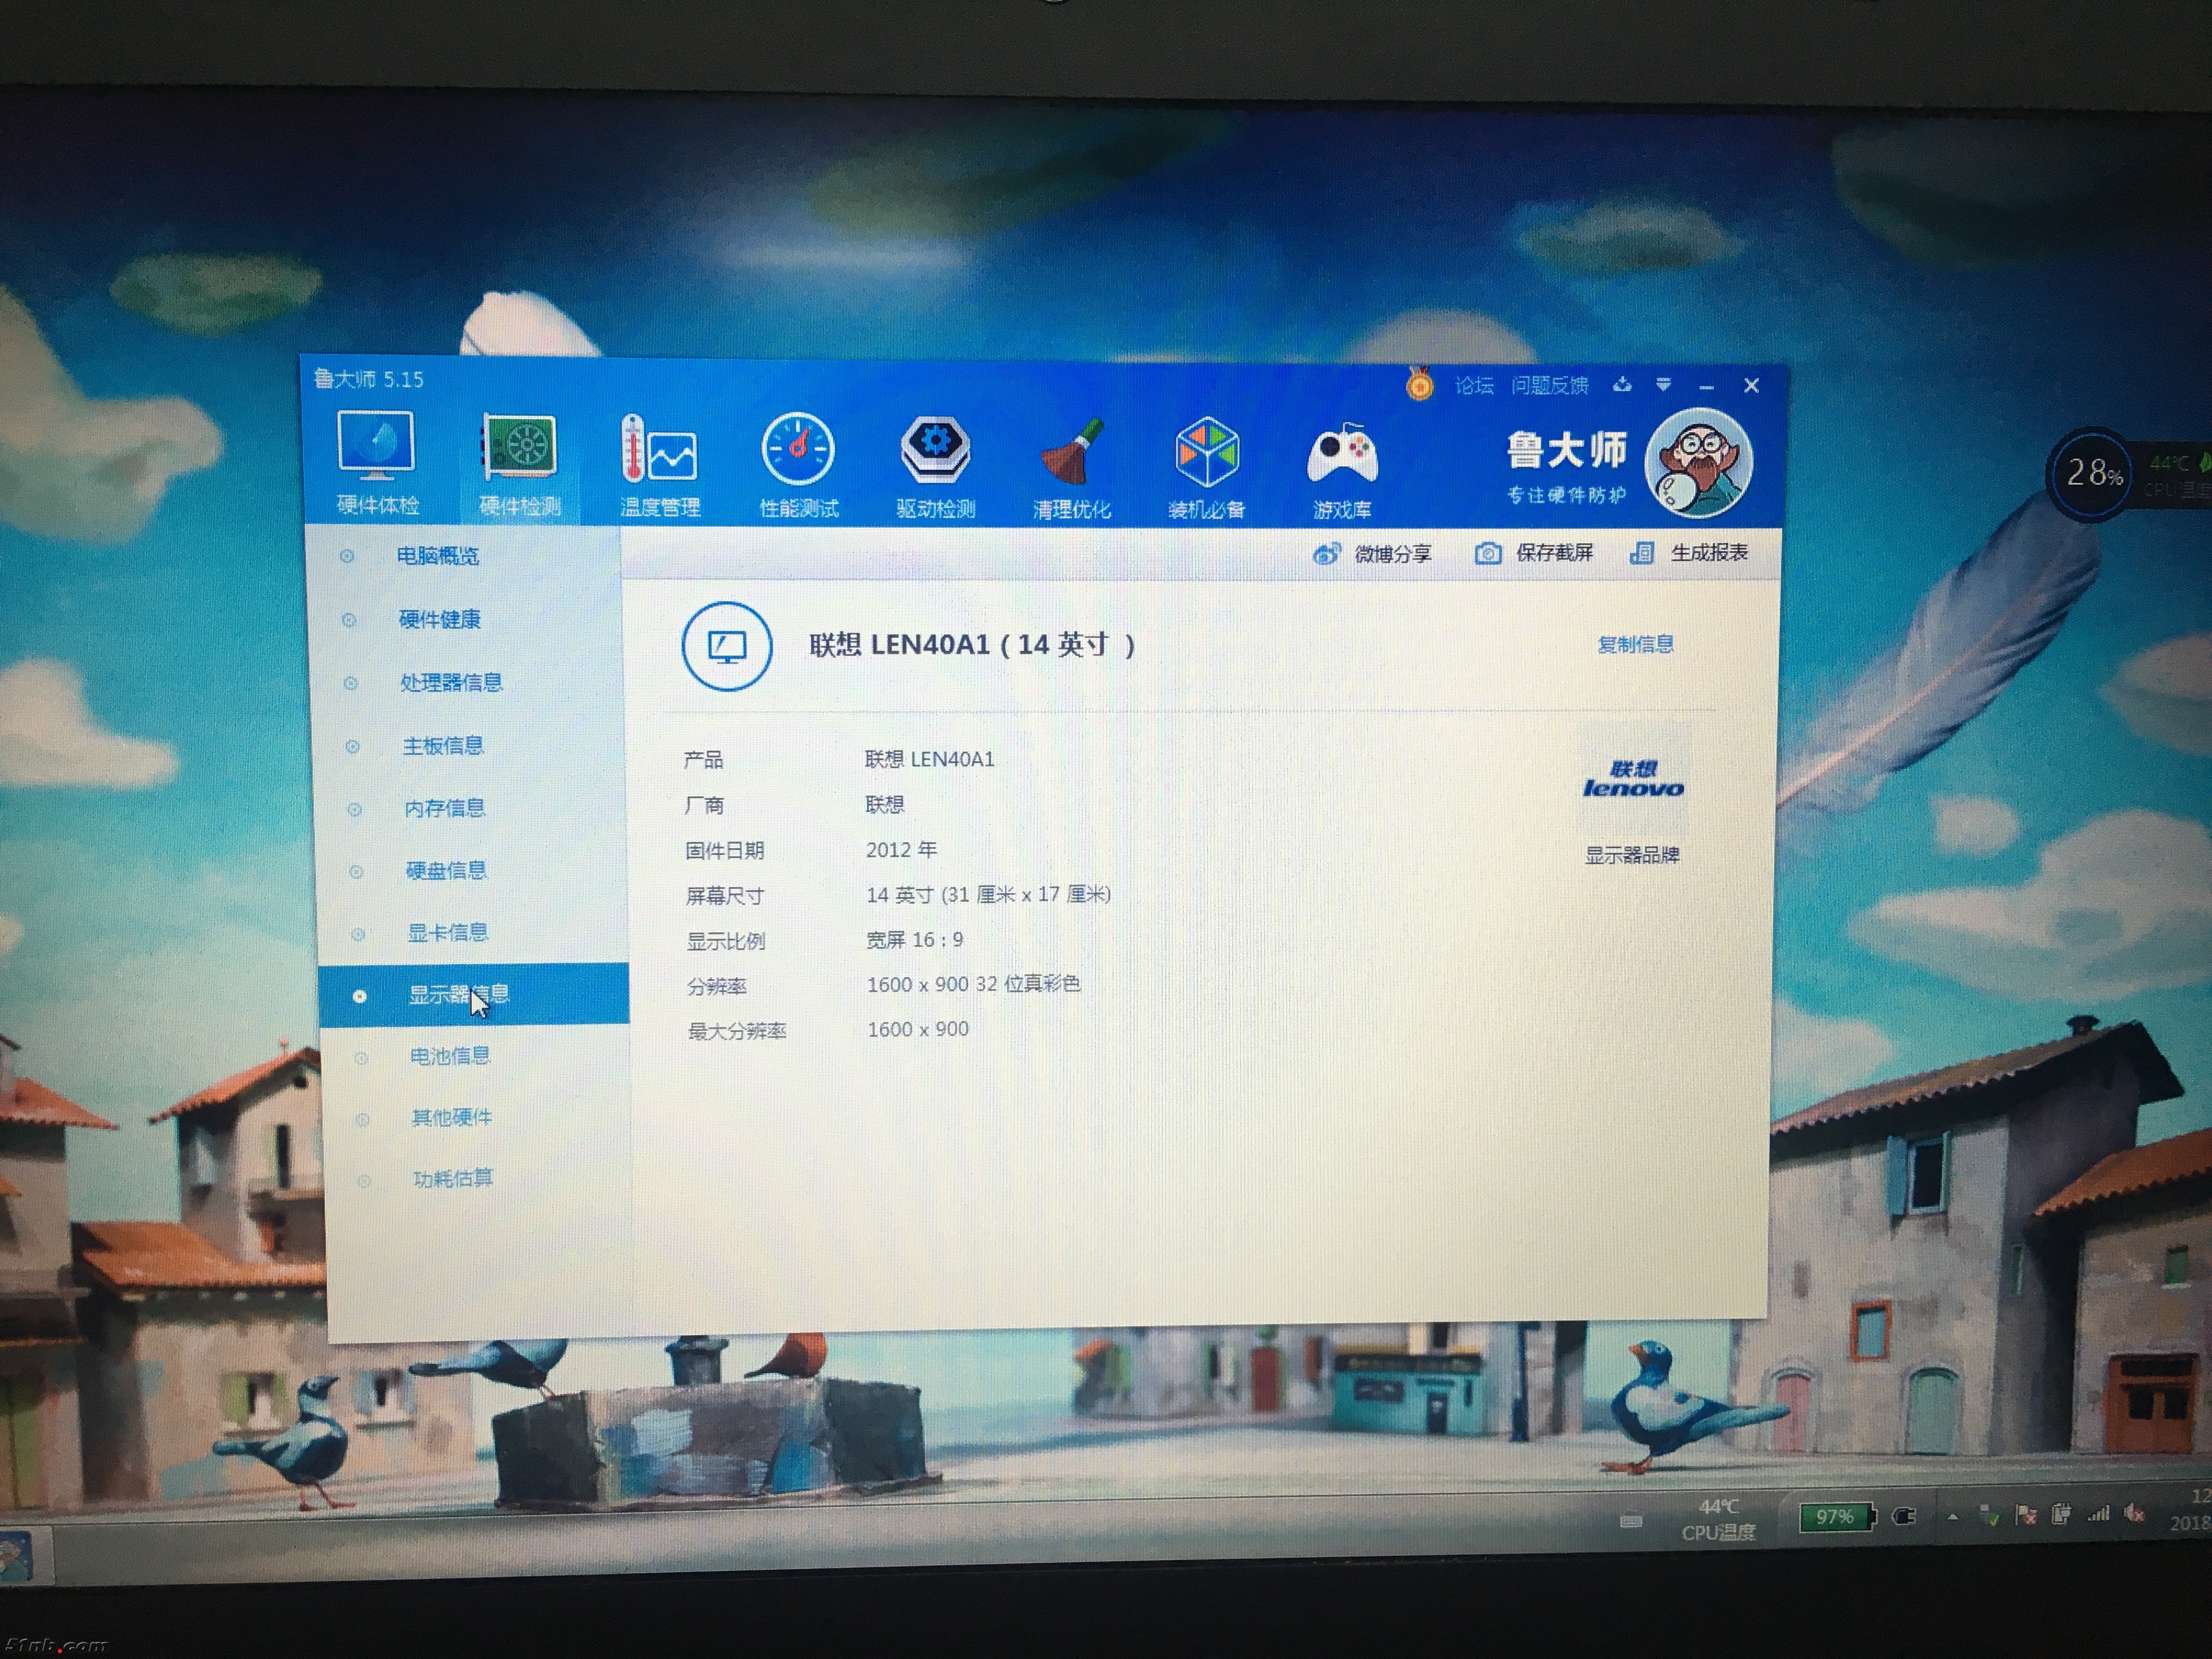Viewport: 2212px width, 1659px height.
Task: Click the medal icon in title bar
Action: click(x=1418, y=384)
